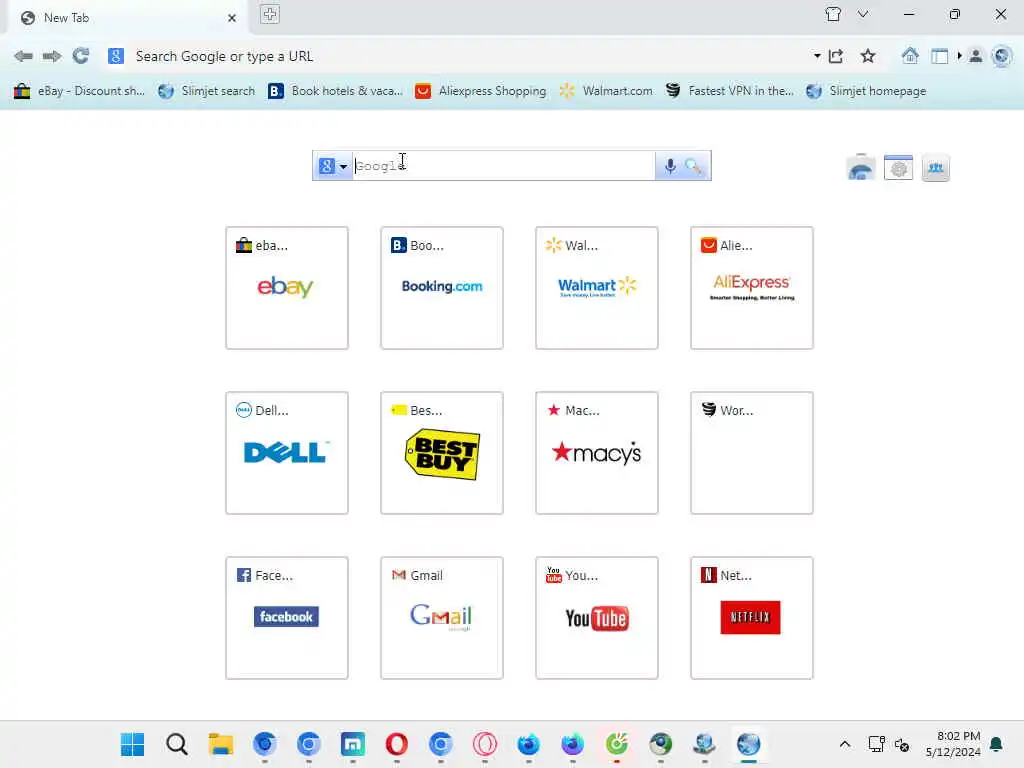Open the blank Wor... speed dial tile
Image resolution: width=1024 pixels, height=768 pixels.
point(752,453)
